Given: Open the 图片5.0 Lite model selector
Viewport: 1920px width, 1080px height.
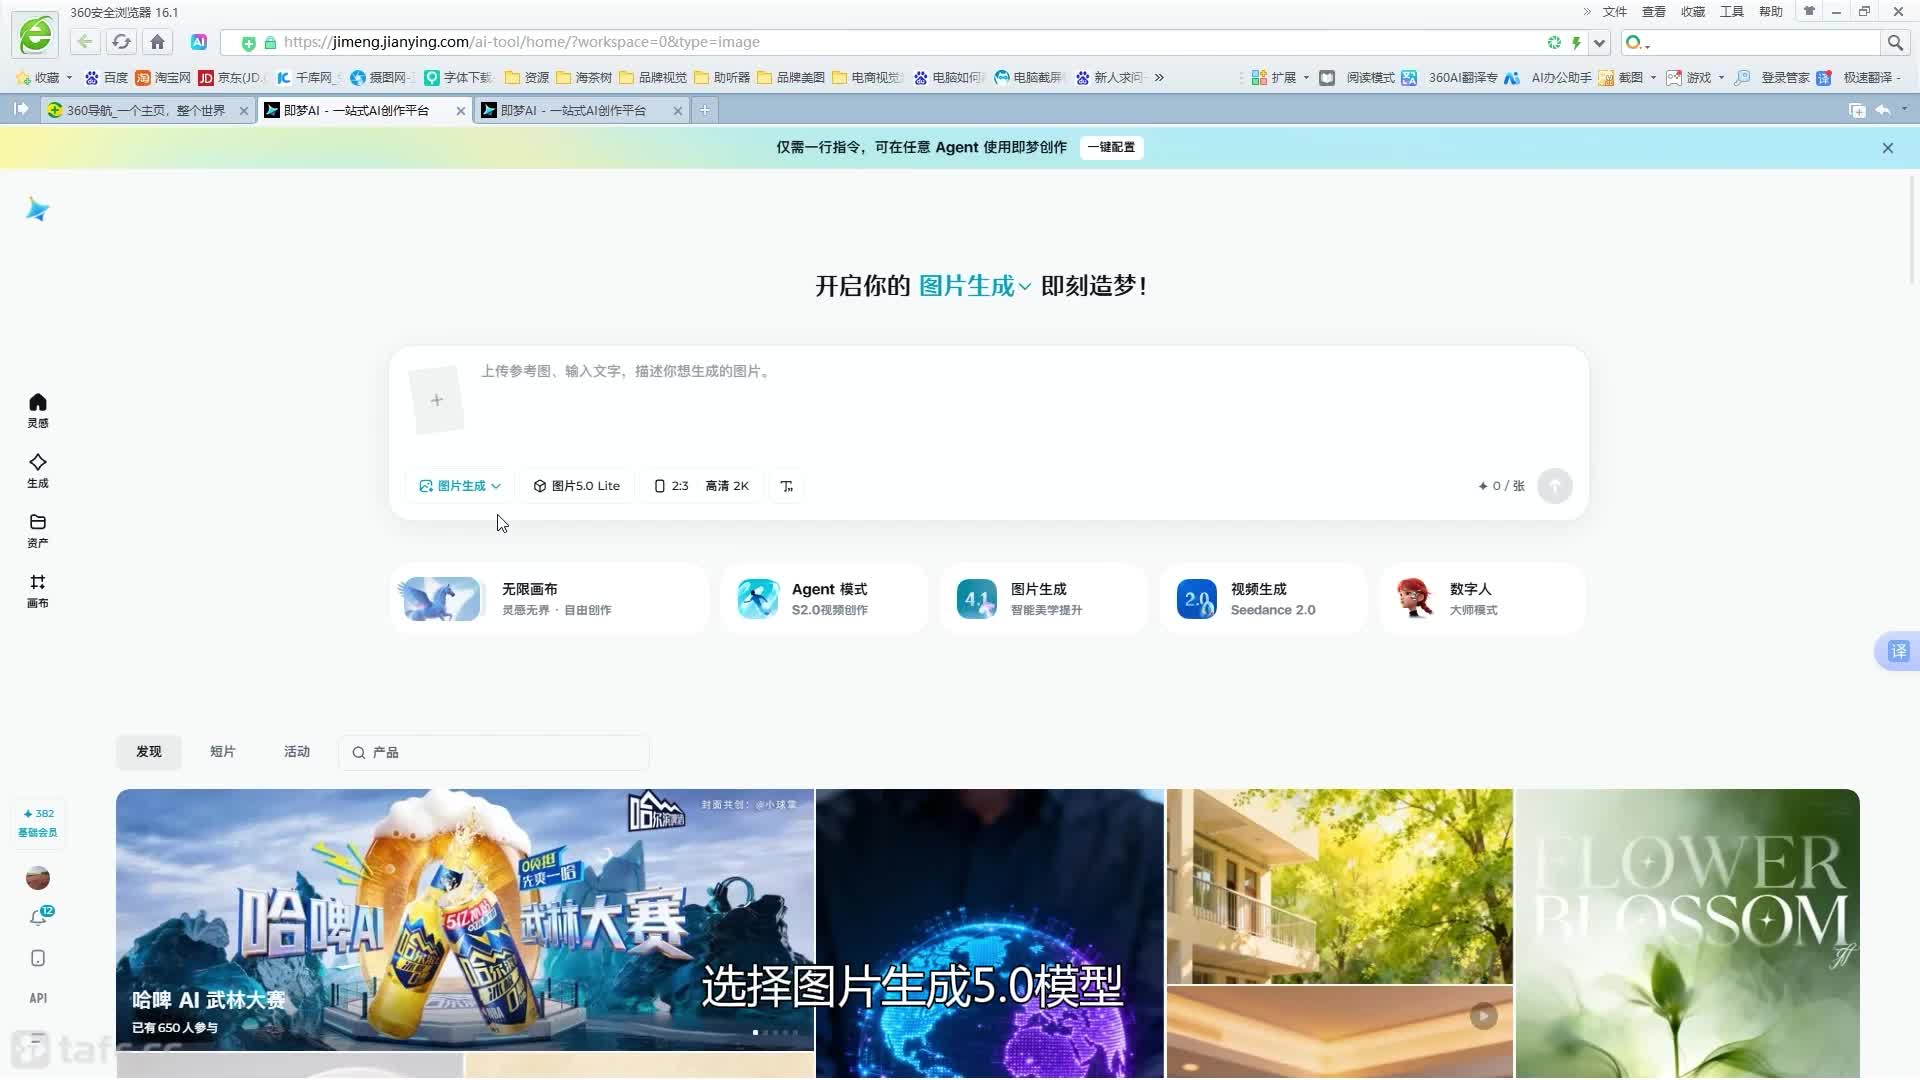Looking at the screenshot, I should pyautogui.click(x=577, y=486).
